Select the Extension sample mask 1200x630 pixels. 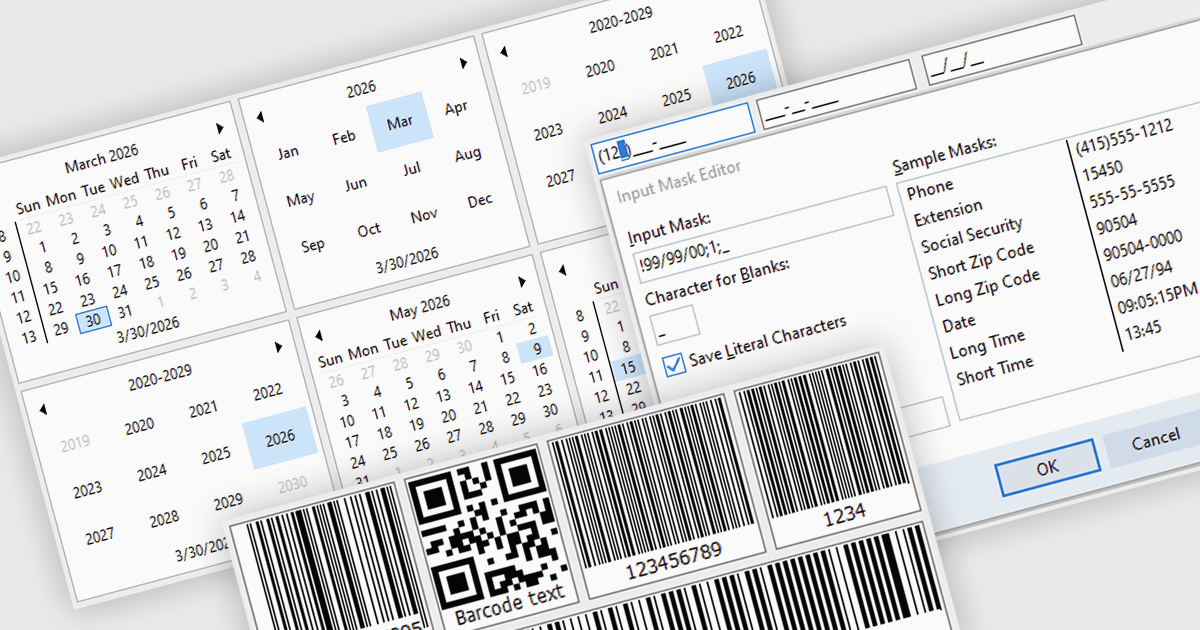949,213
